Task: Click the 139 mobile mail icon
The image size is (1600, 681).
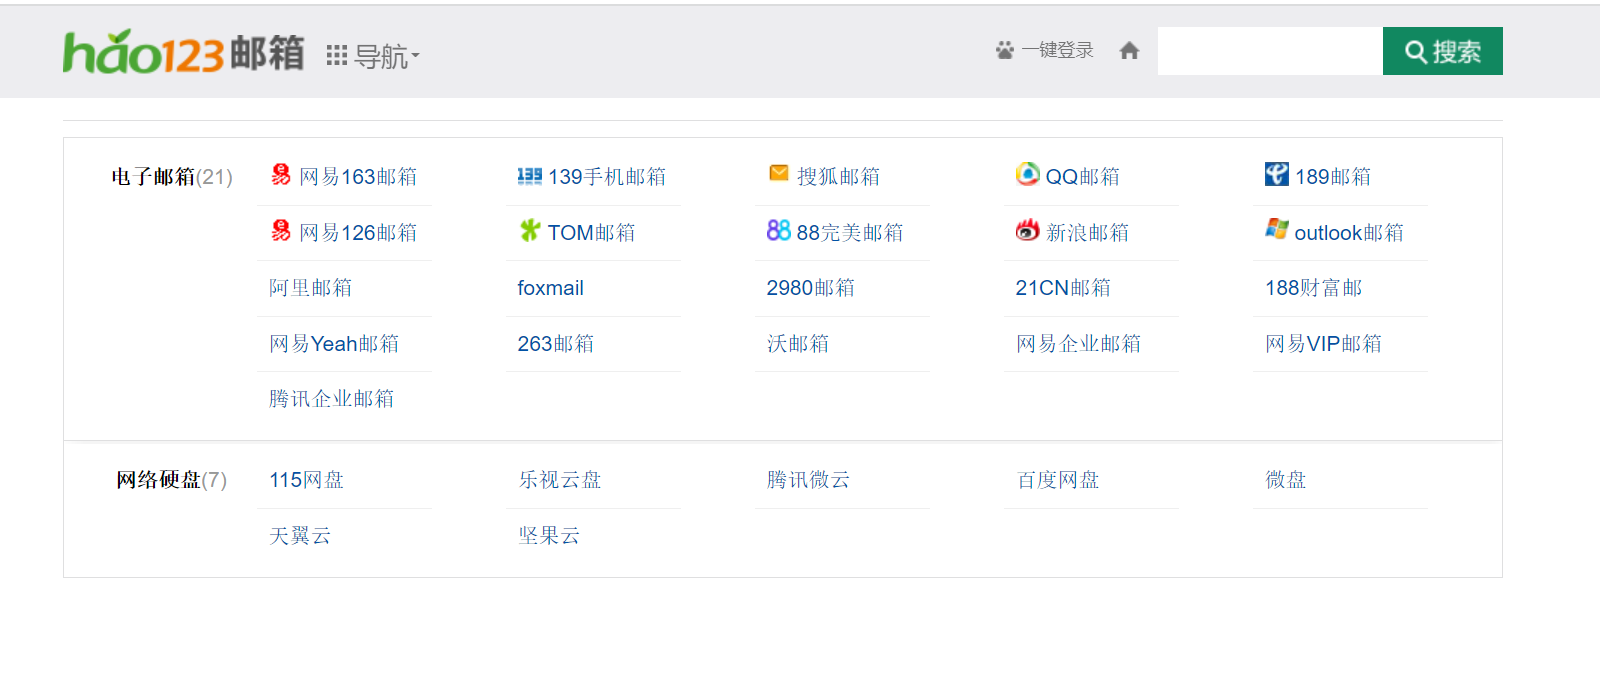Action: tap(529, 176)
